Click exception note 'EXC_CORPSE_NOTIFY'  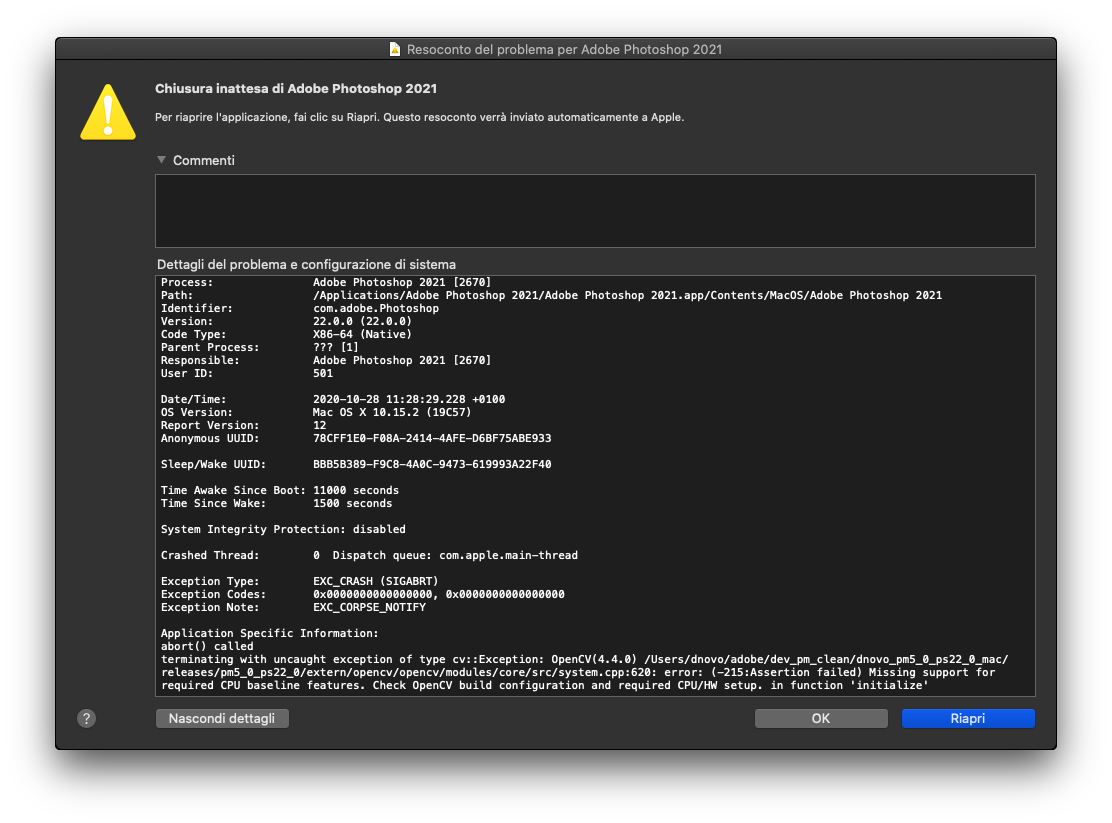369,607
